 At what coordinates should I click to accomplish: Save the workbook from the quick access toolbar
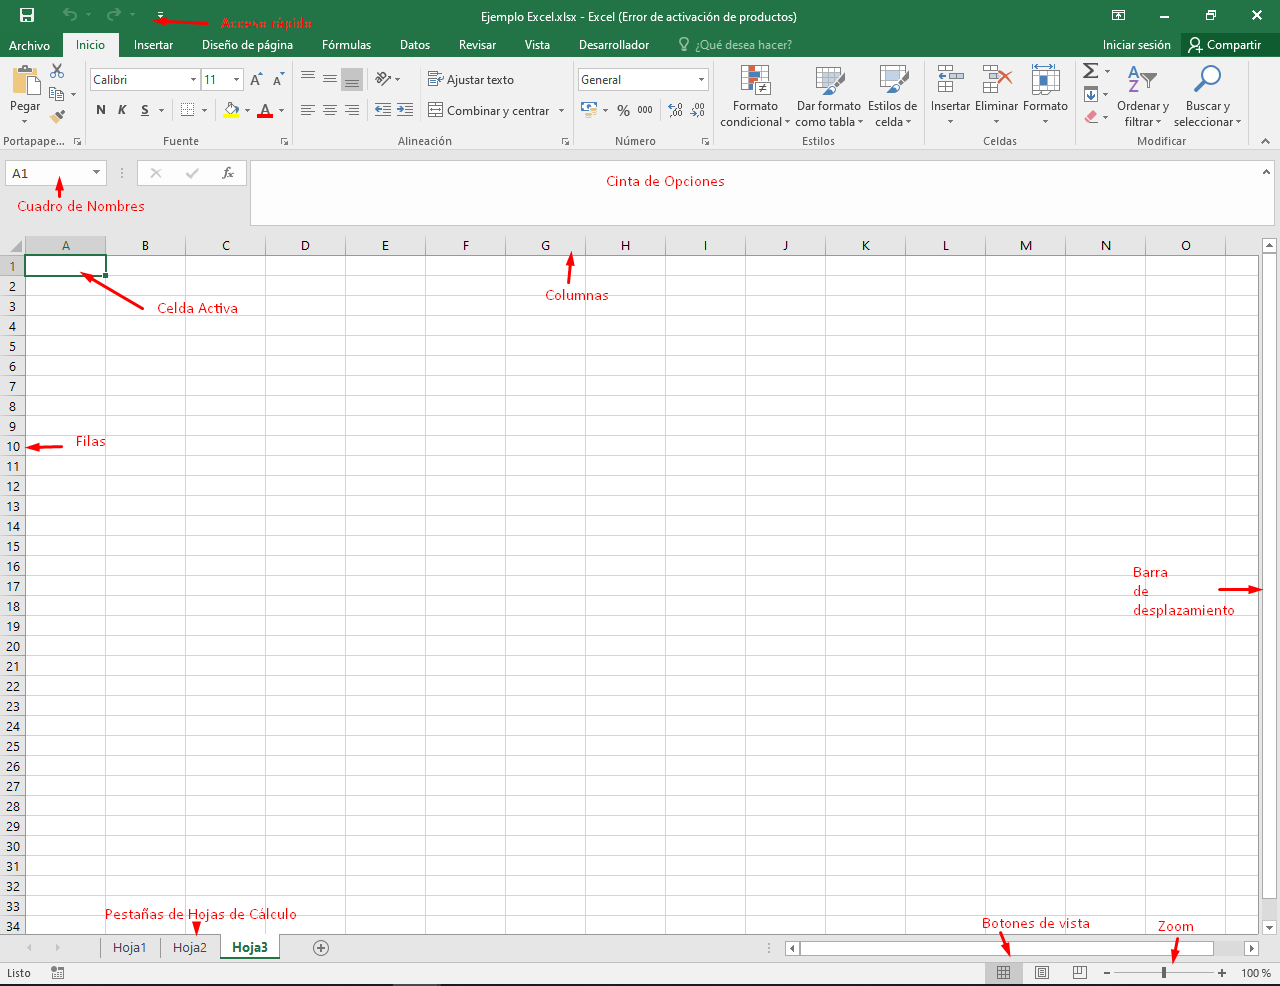[27, 15]
